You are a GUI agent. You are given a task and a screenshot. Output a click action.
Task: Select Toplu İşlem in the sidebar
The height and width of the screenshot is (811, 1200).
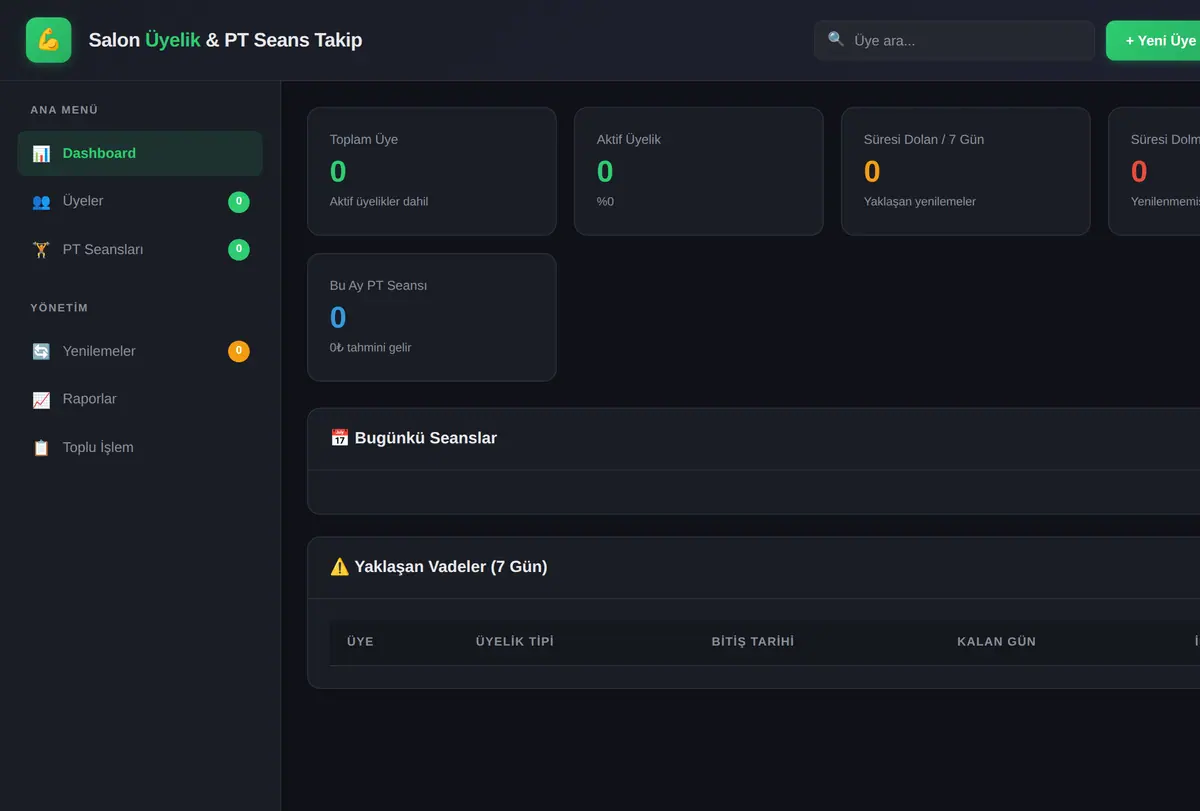(140, 447)
